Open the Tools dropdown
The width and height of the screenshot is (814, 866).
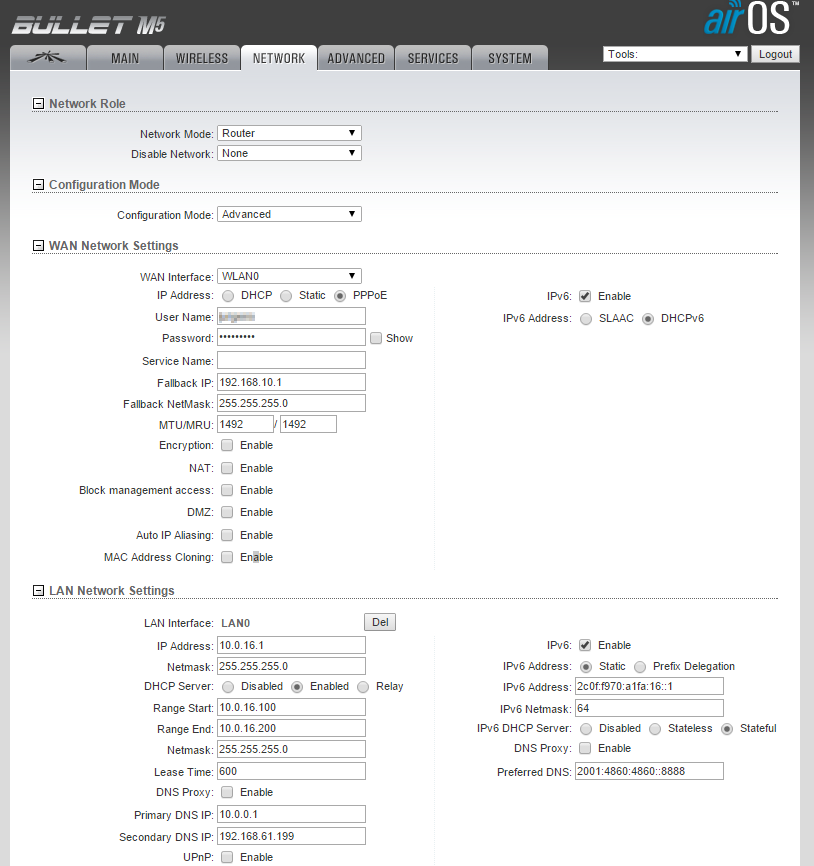[x=674, y=53]
